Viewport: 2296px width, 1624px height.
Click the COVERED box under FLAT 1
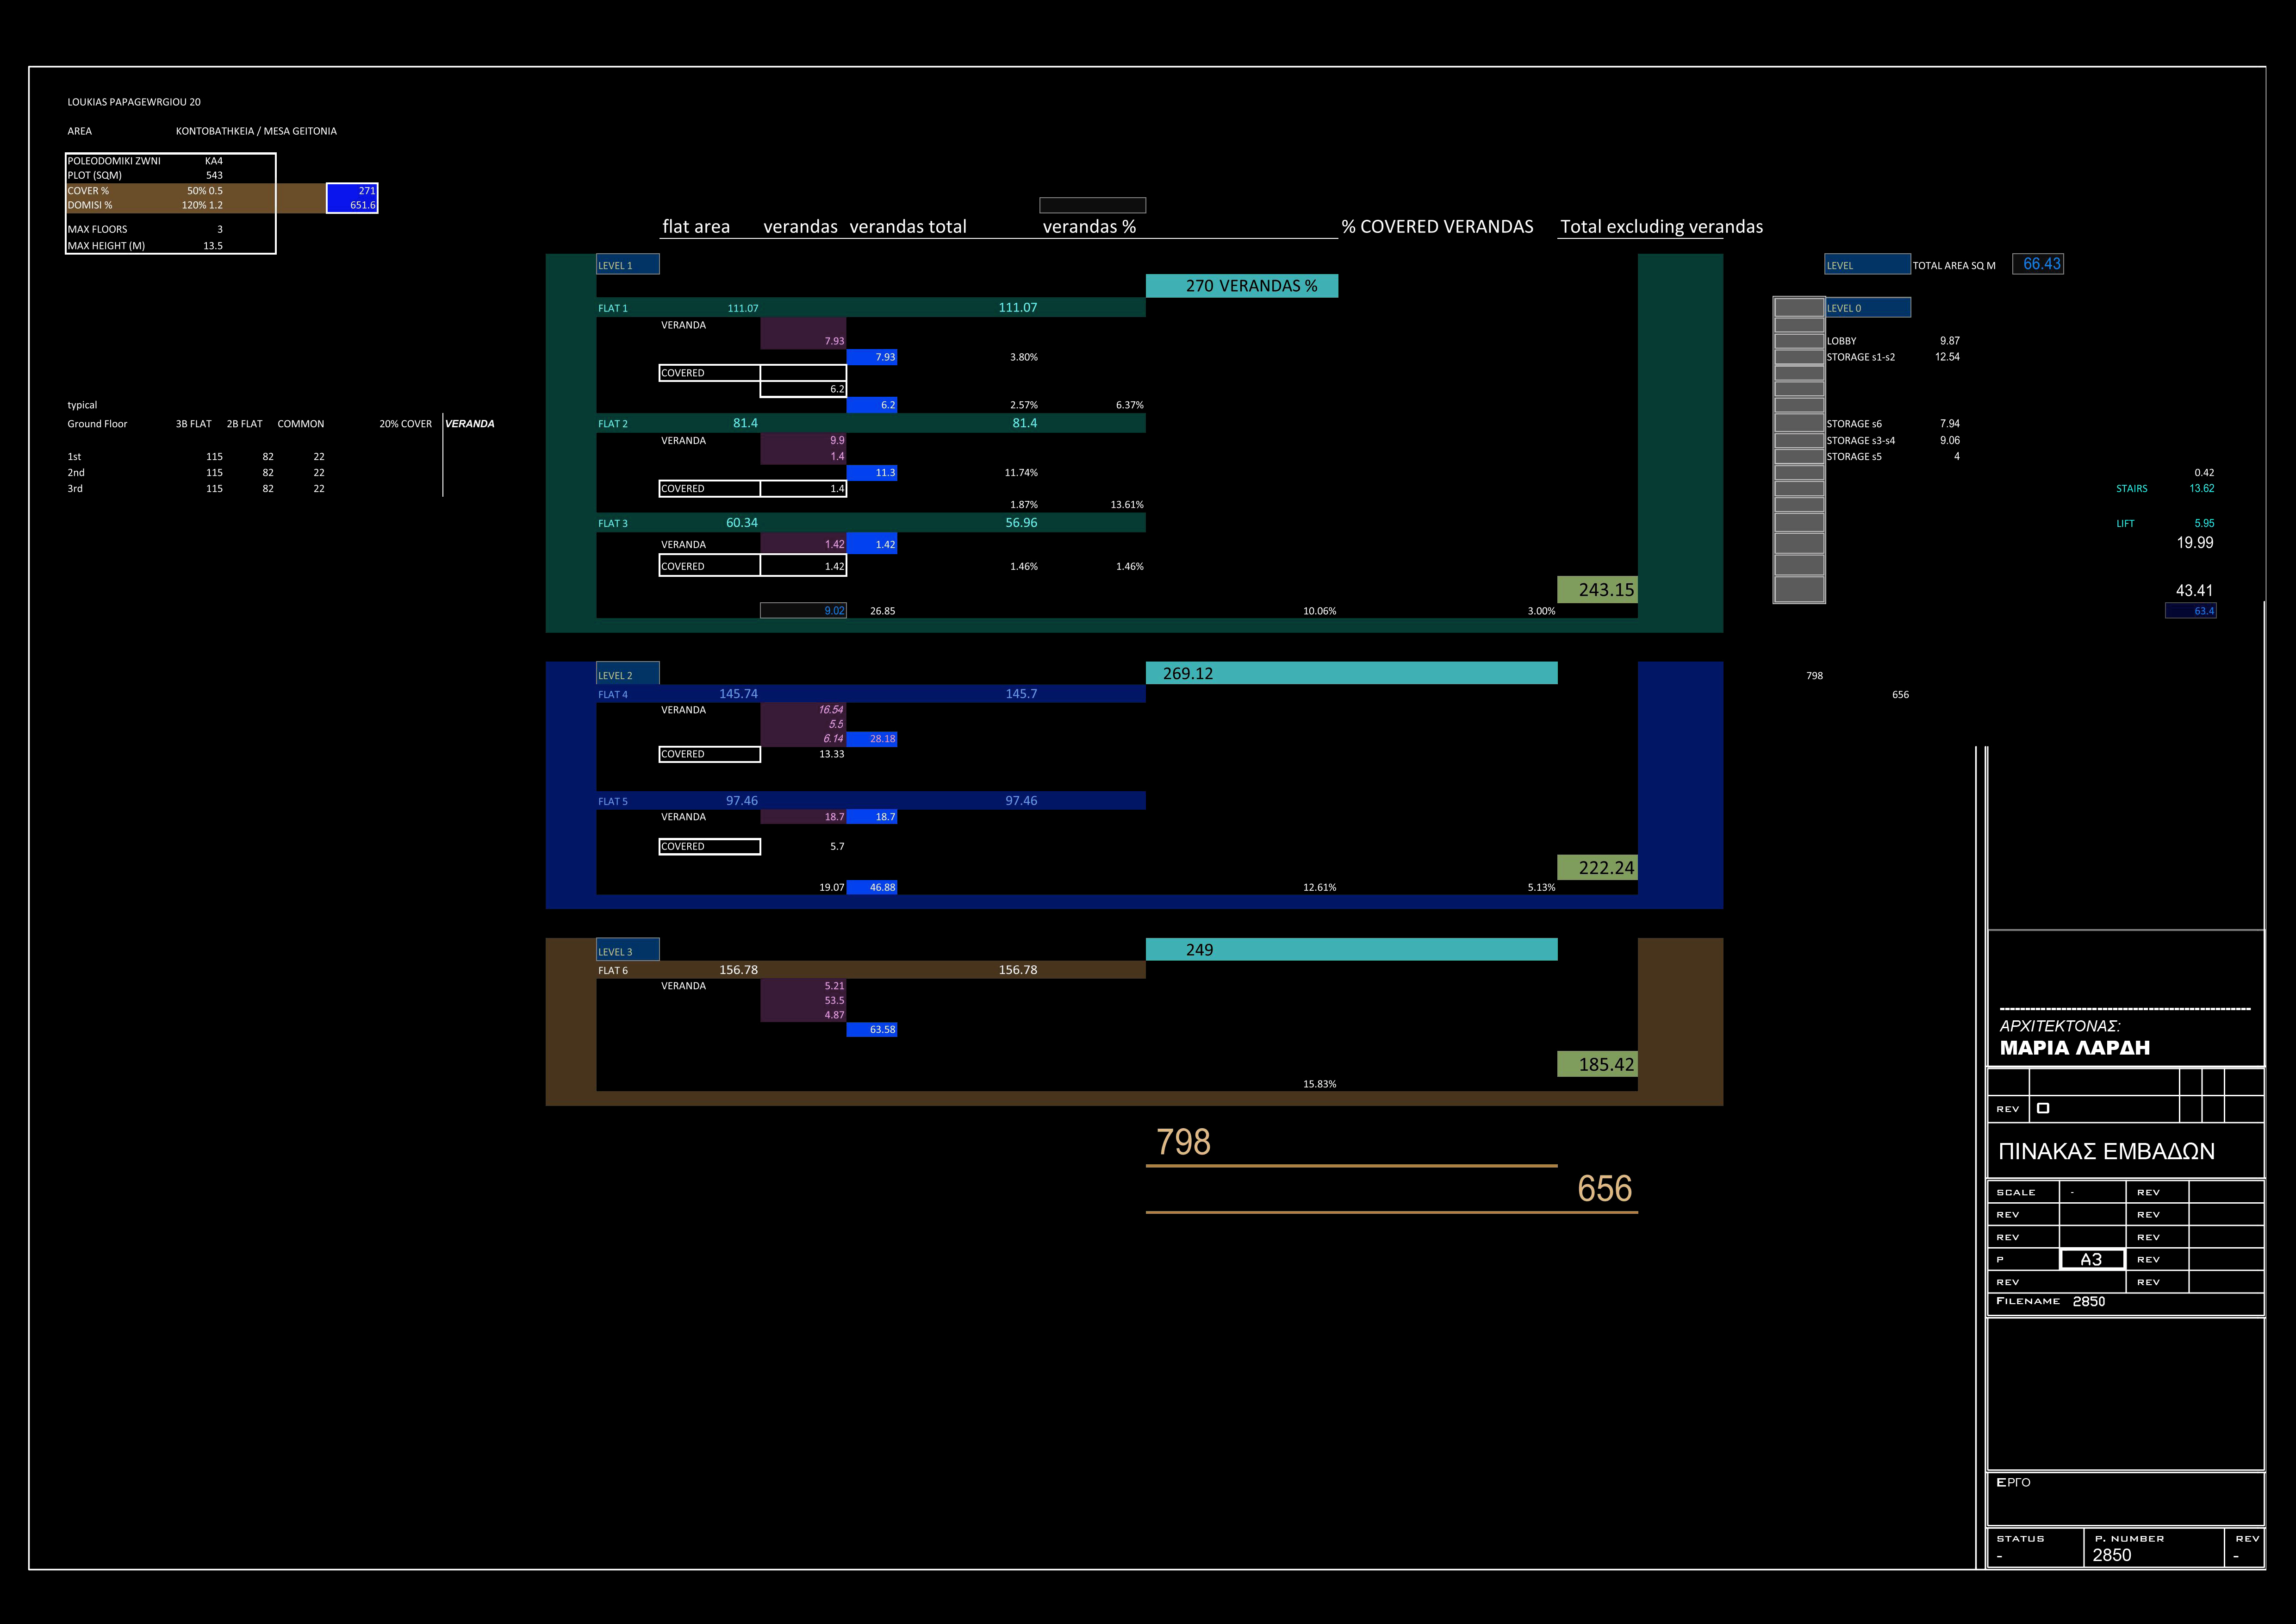pos(709,373)
